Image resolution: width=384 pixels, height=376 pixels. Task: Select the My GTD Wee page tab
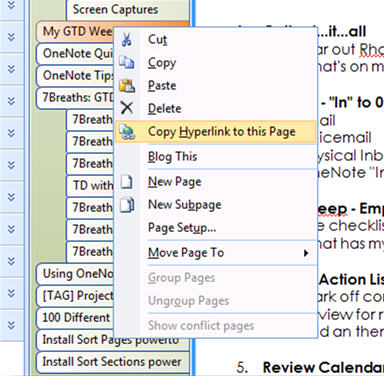tap(75, 32)
